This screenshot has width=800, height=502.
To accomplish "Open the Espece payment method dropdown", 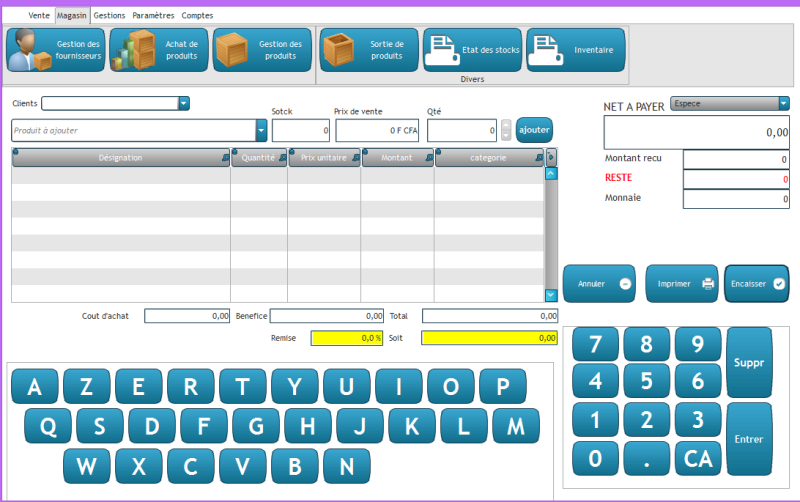I will coord(783,103).
